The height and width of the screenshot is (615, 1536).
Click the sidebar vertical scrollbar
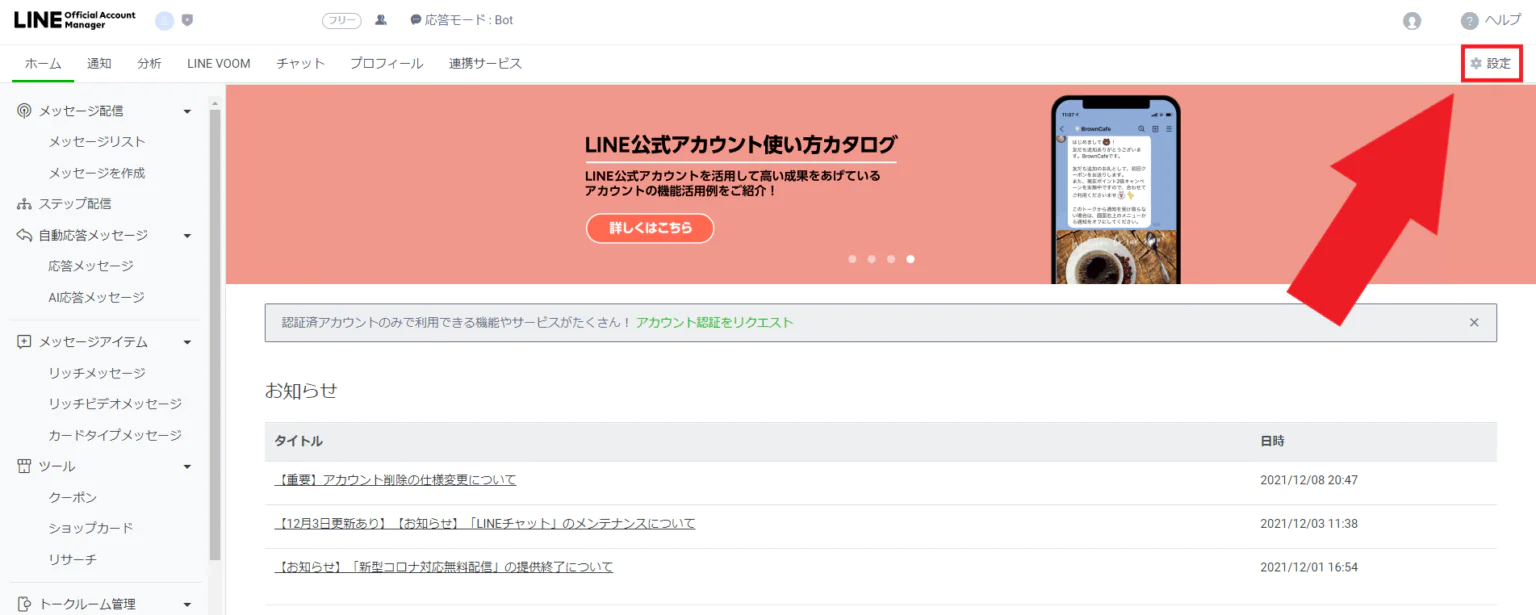tap(215, 330)
